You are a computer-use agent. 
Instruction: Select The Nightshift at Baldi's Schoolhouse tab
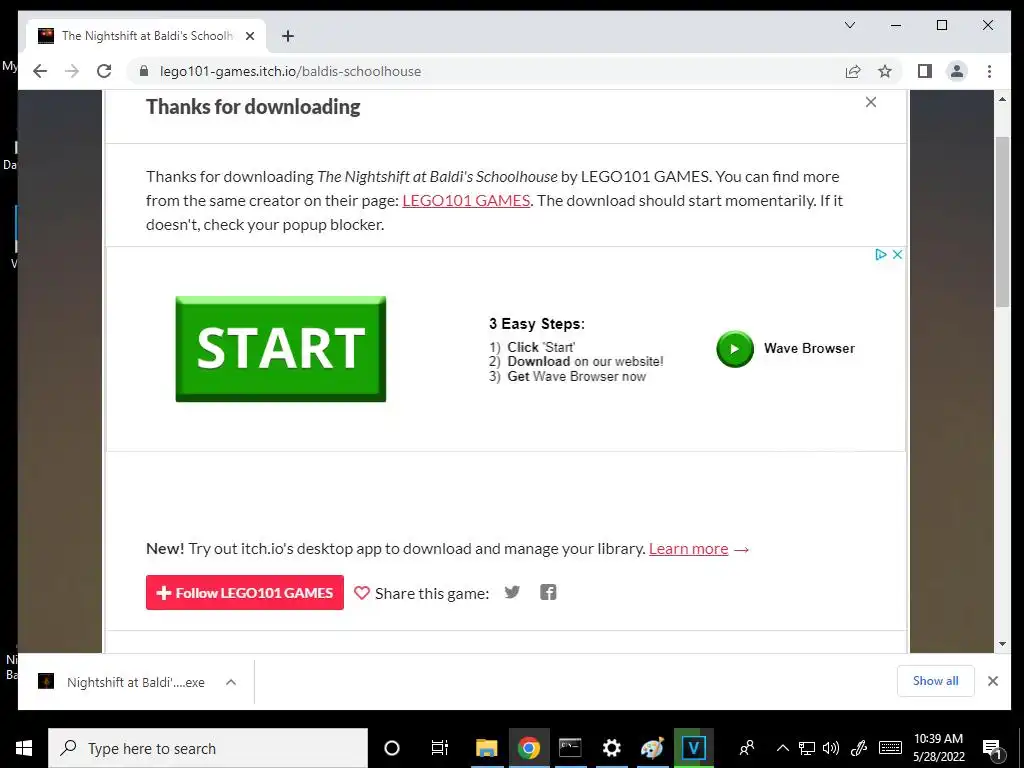click(146, 36)
